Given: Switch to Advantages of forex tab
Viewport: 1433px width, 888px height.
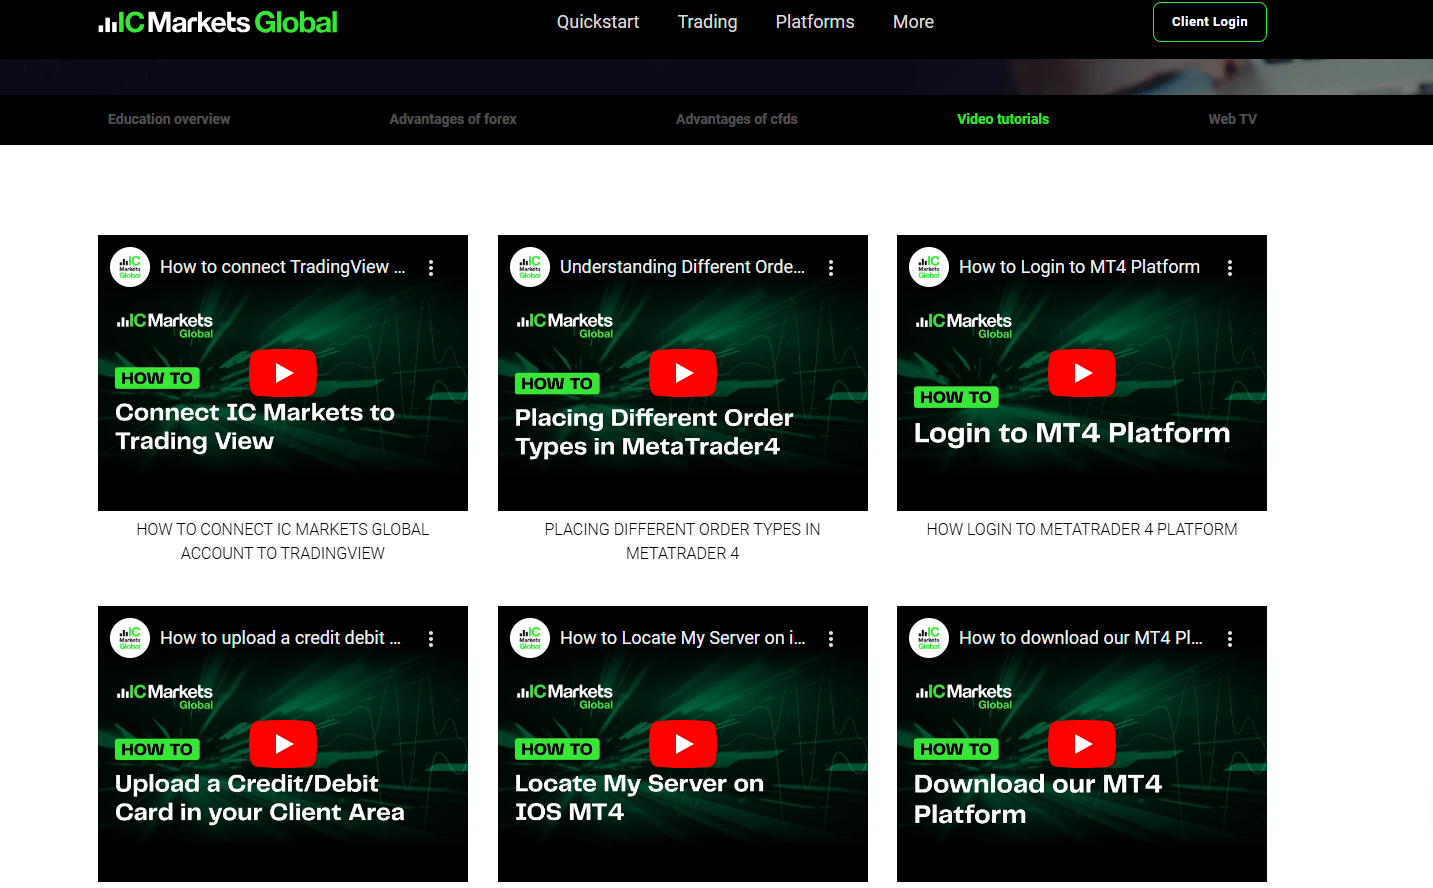Looking at the screenshot, I should (453, 119).
